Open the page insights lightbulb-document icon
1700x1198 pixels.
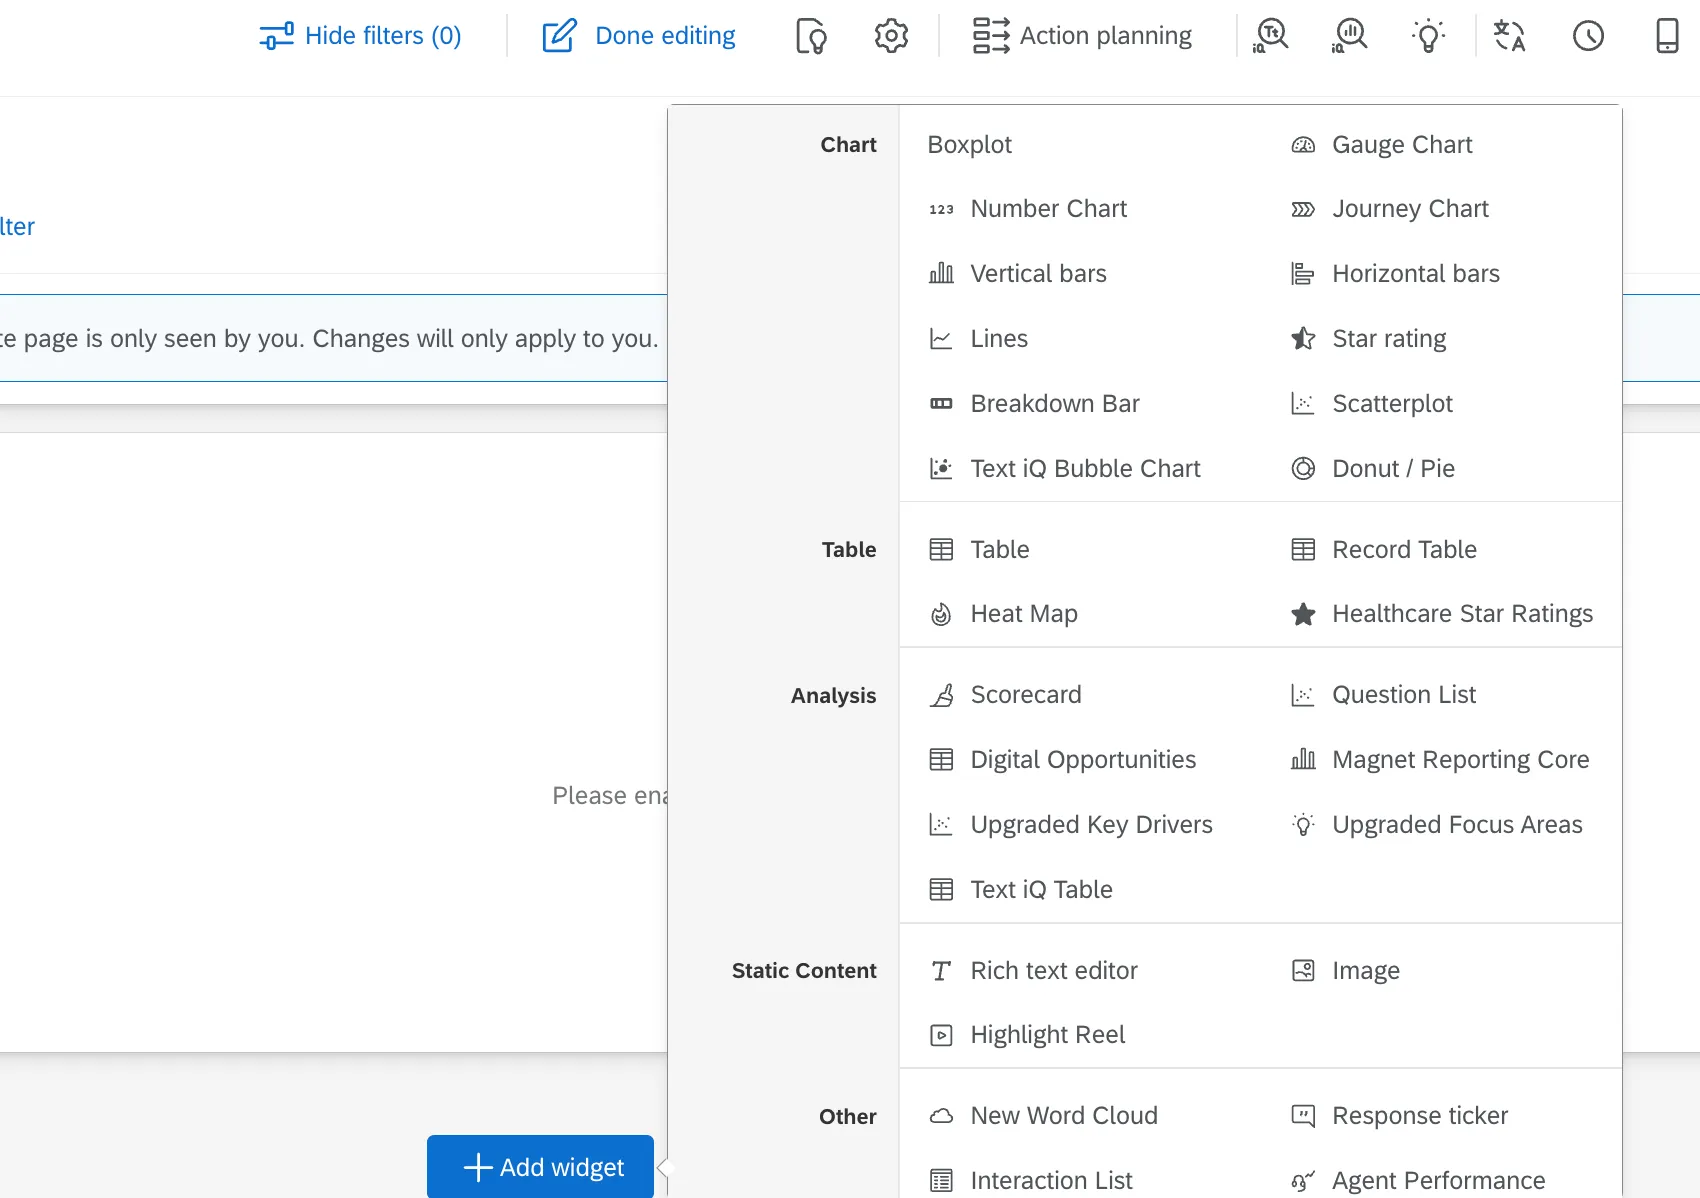(x=811, y=36)
